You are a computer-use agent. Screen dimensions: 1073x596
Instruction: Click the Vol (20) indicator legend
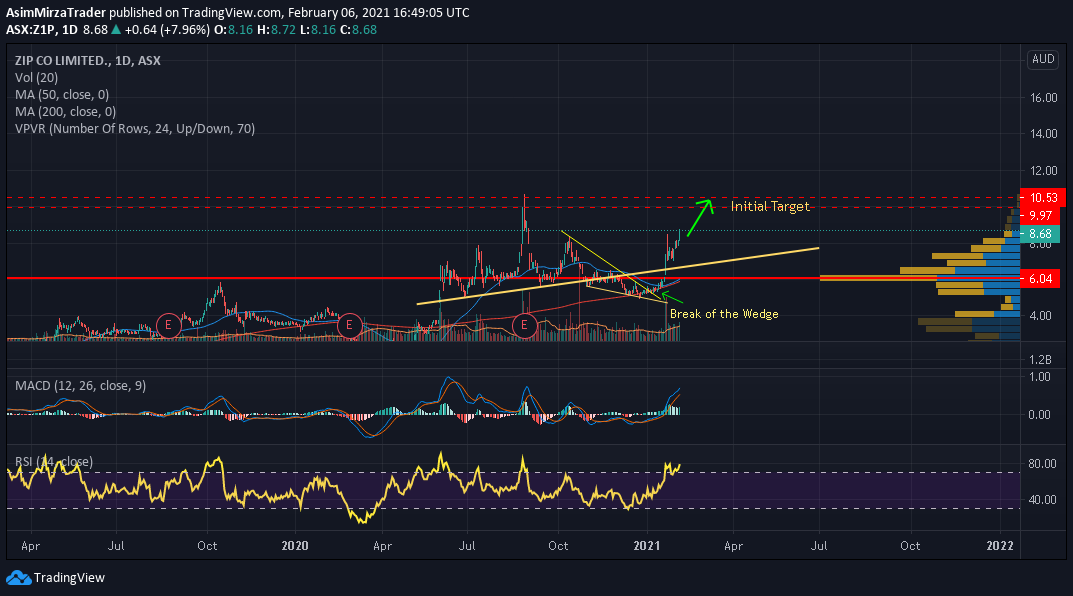(36, 78)
